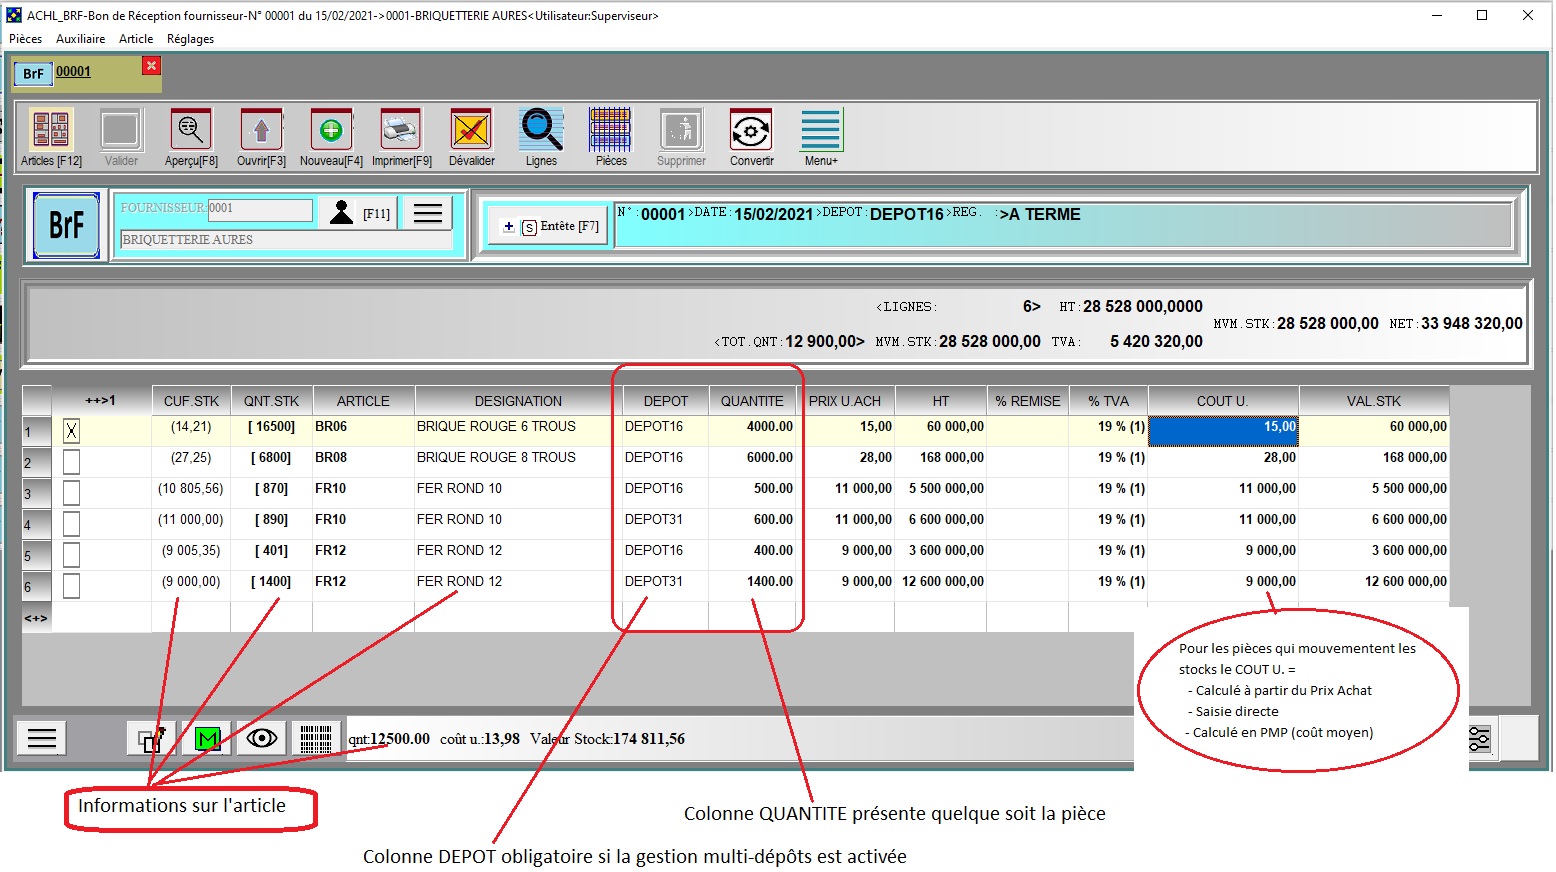Screen dimensions: 1556x872
Task: Open the bottom-left hamburger menu button
Action: 42,739
